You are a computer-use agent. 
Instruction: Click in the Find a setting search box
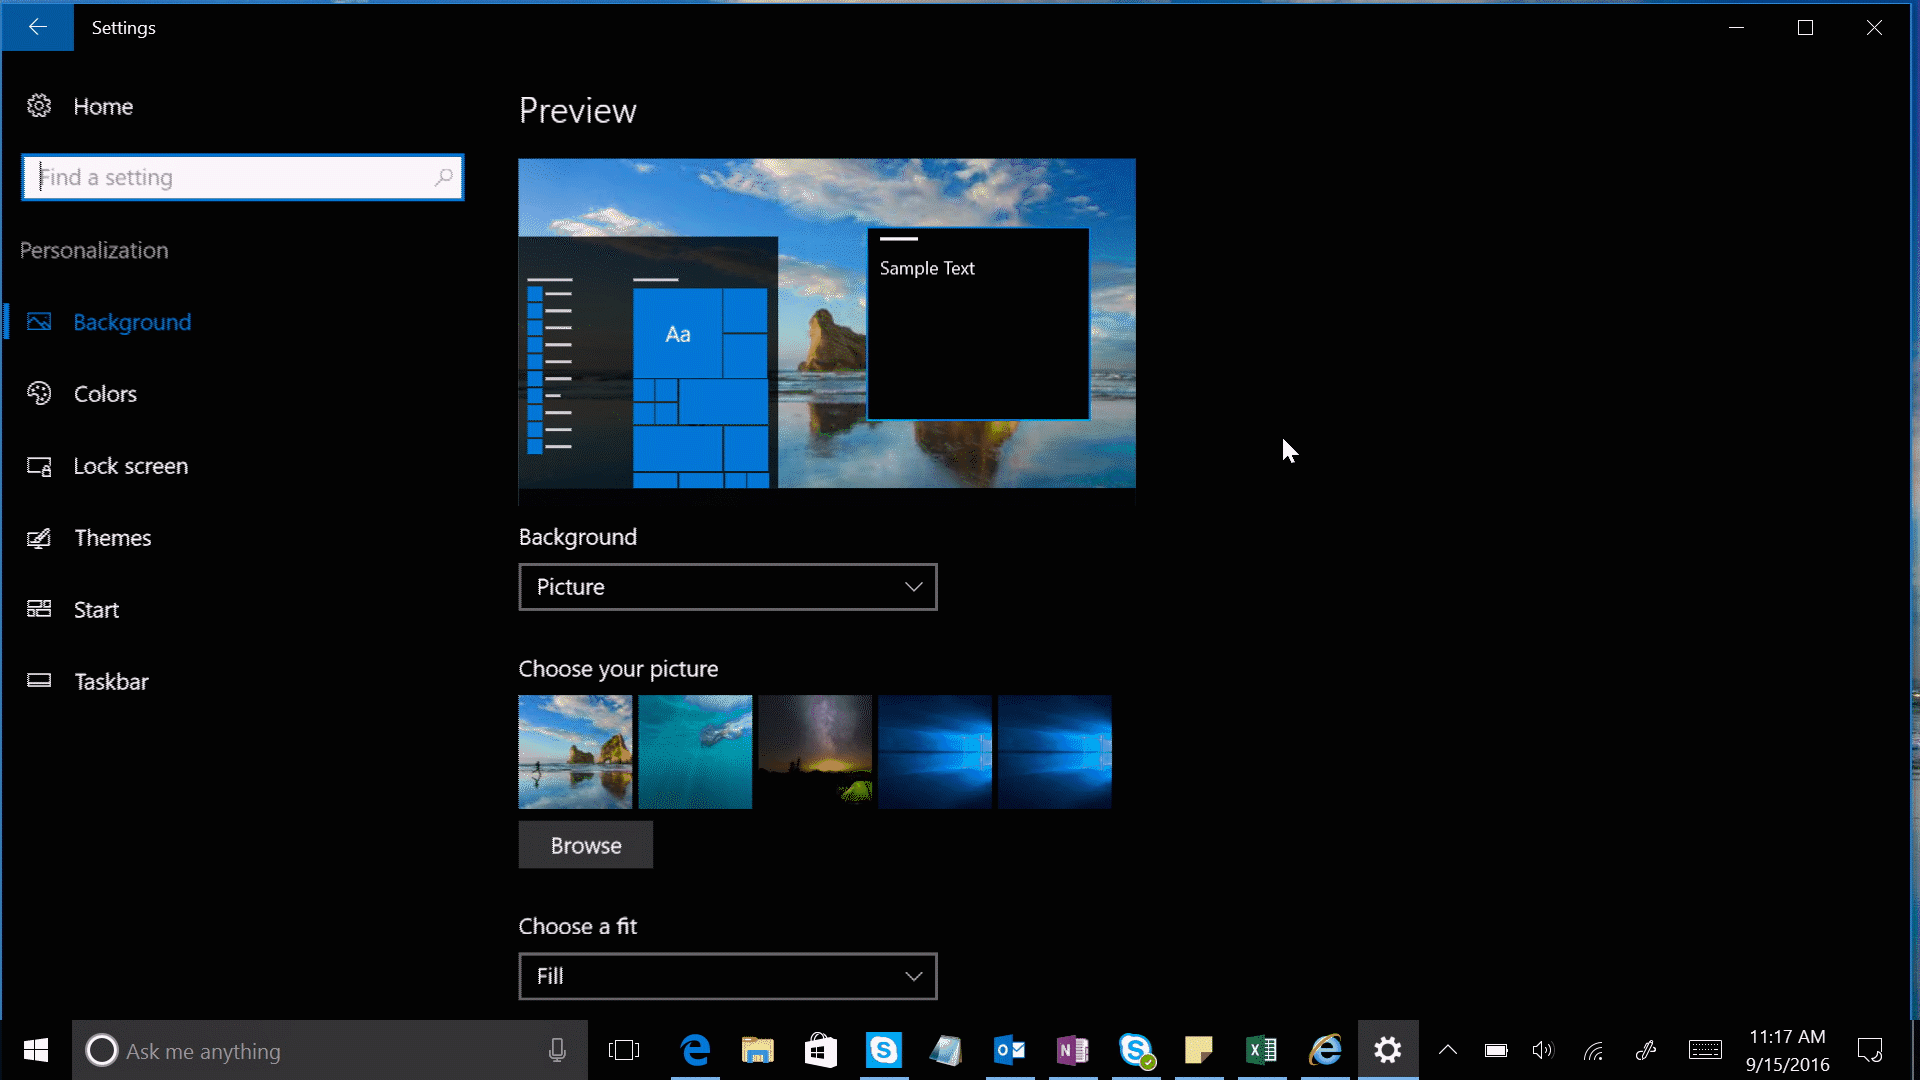coord(243,177)
